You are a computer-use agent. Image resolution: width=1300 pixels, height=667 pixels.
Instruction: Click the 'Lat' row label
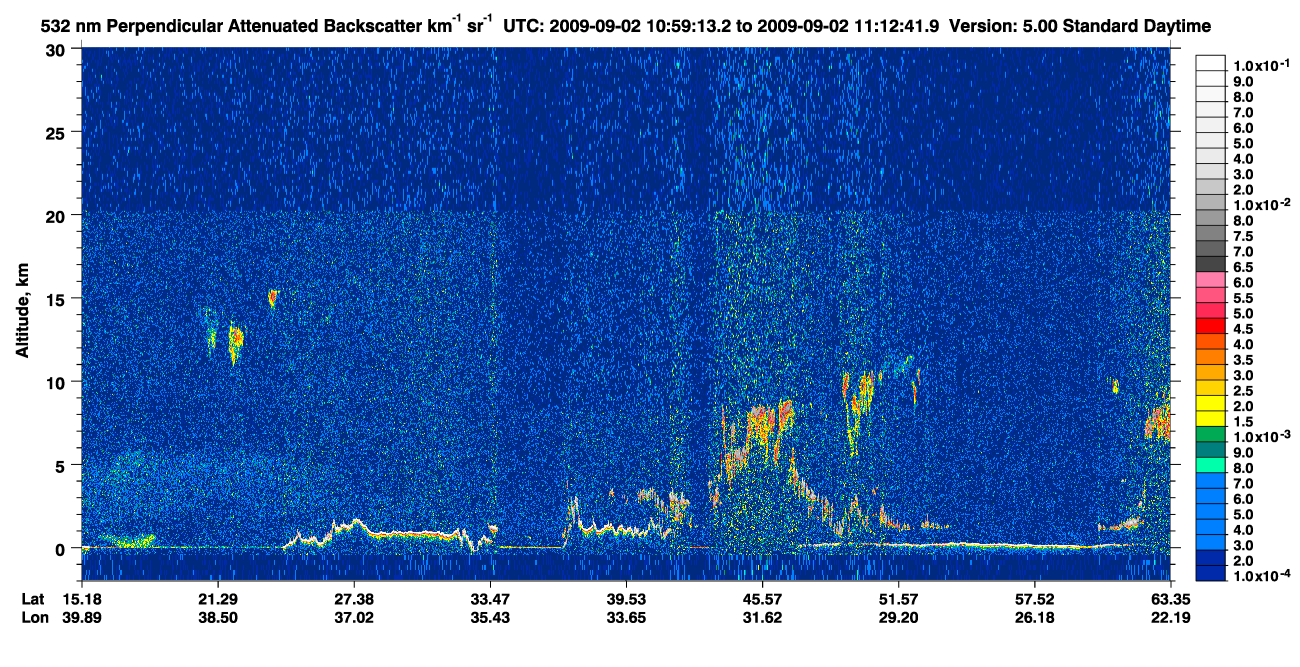pos(33,598)
